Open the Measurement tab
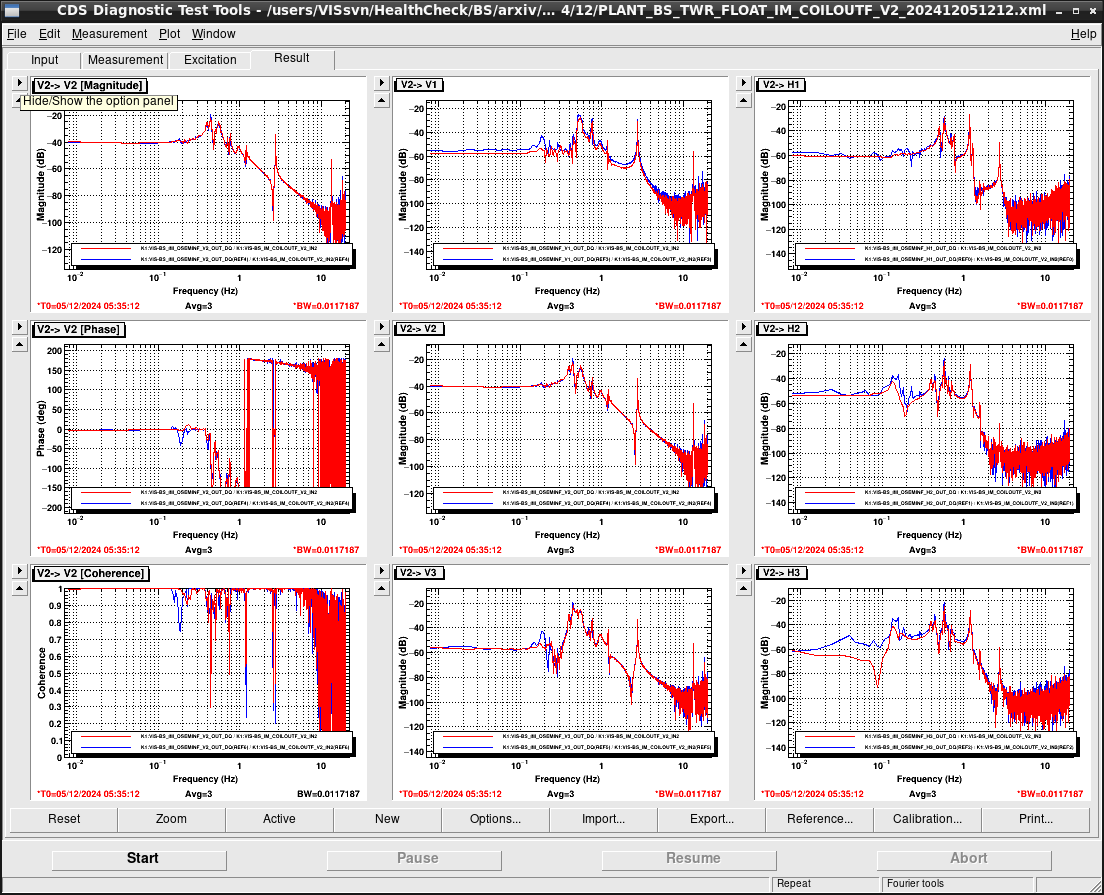The image size is (1104, 895). click(125, 60)
